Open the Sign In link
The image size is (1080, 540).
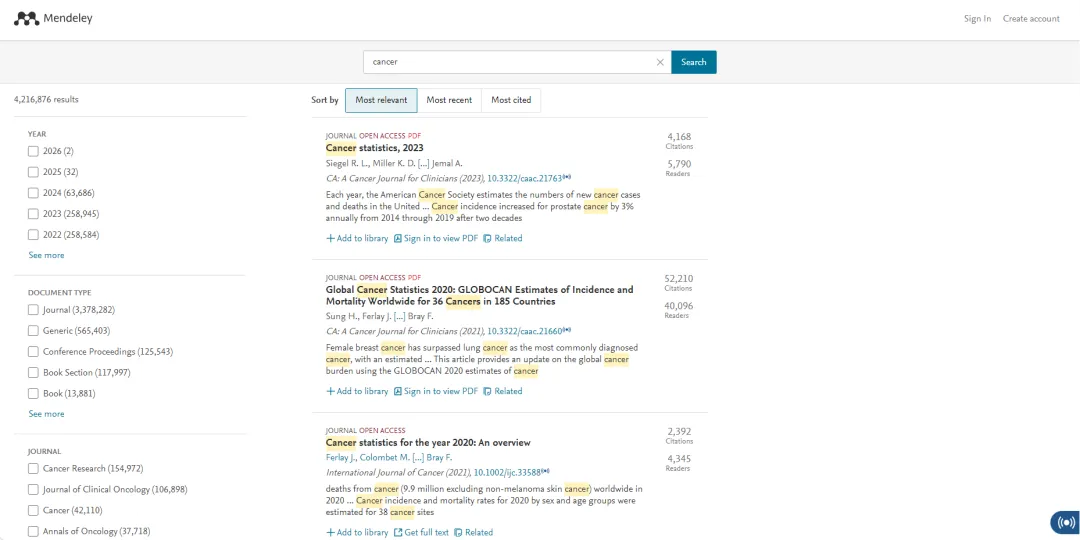[977, 19]
